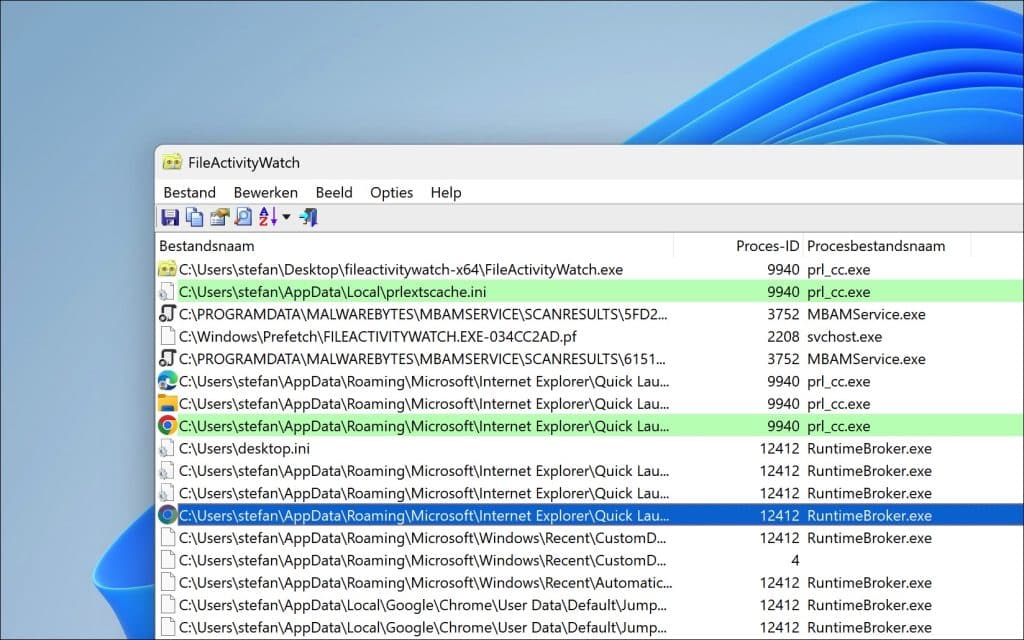Image resolution: width=1024 pixels, height=640 pixels.
Task: Click the icon of the FileActivityWatch.exe row
Action: pyautogui.click(x=167, y=269)
